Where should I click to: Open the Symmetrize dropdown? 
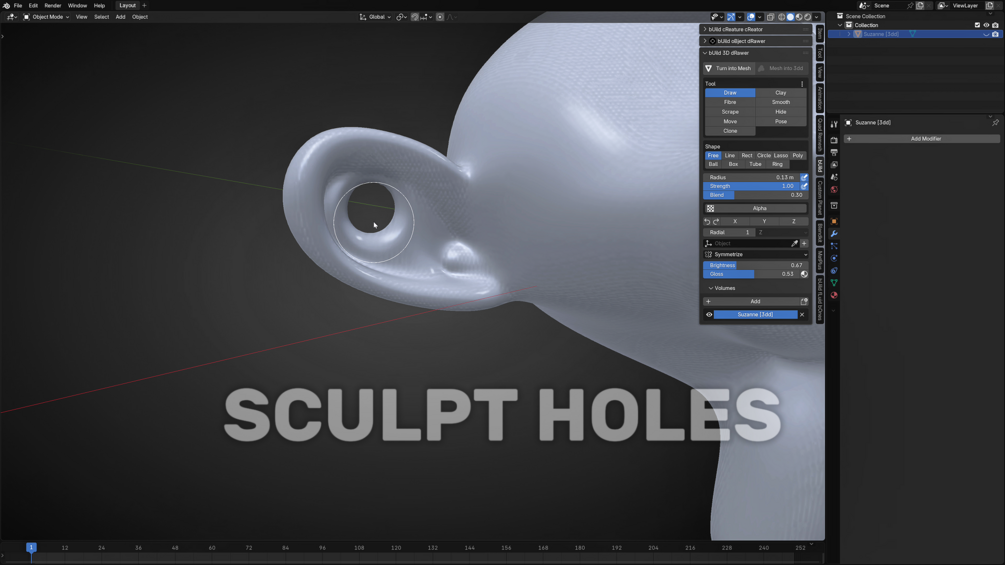coord(756,254)
